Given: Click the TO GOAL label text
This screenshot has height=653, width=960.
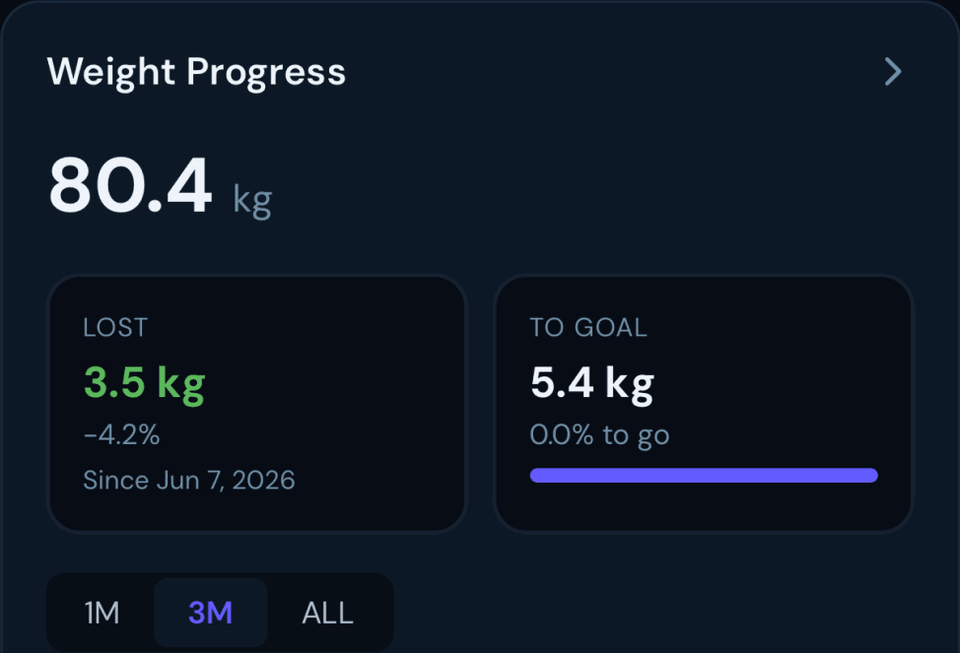Looking at the screenshot, I should [x=588, y=327].
